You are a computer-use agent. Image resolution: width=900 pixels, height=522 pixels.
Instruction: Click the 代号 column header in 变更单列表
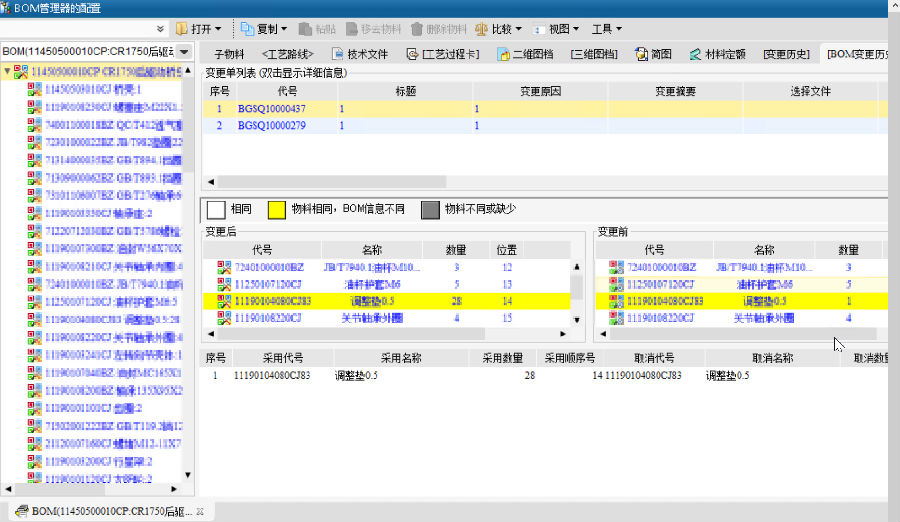tap(287, 91)
